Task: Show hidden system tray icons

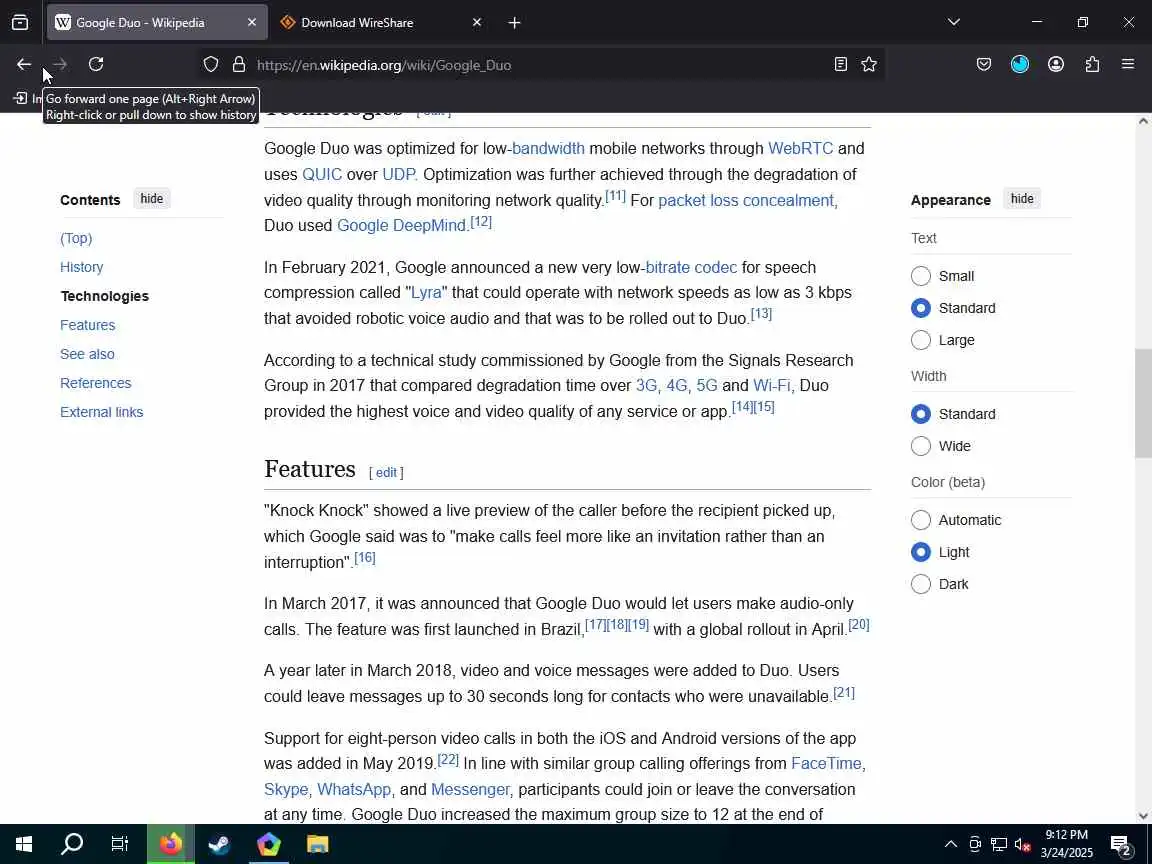Action: pyautogui.click(x=951, y=844)
